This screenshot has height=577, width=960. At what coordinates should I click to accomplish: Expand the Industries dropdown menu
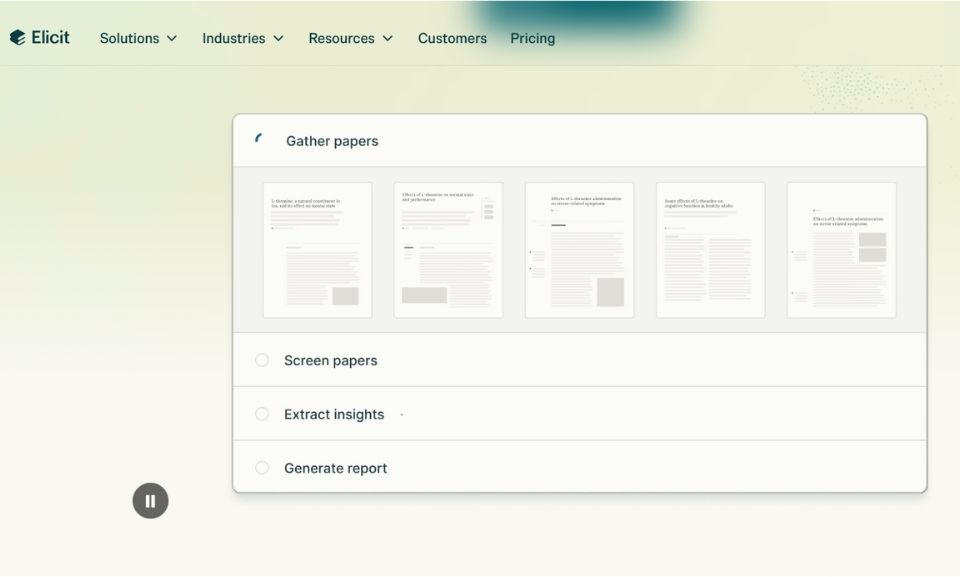pyautogui.click(x=243, y=38)
